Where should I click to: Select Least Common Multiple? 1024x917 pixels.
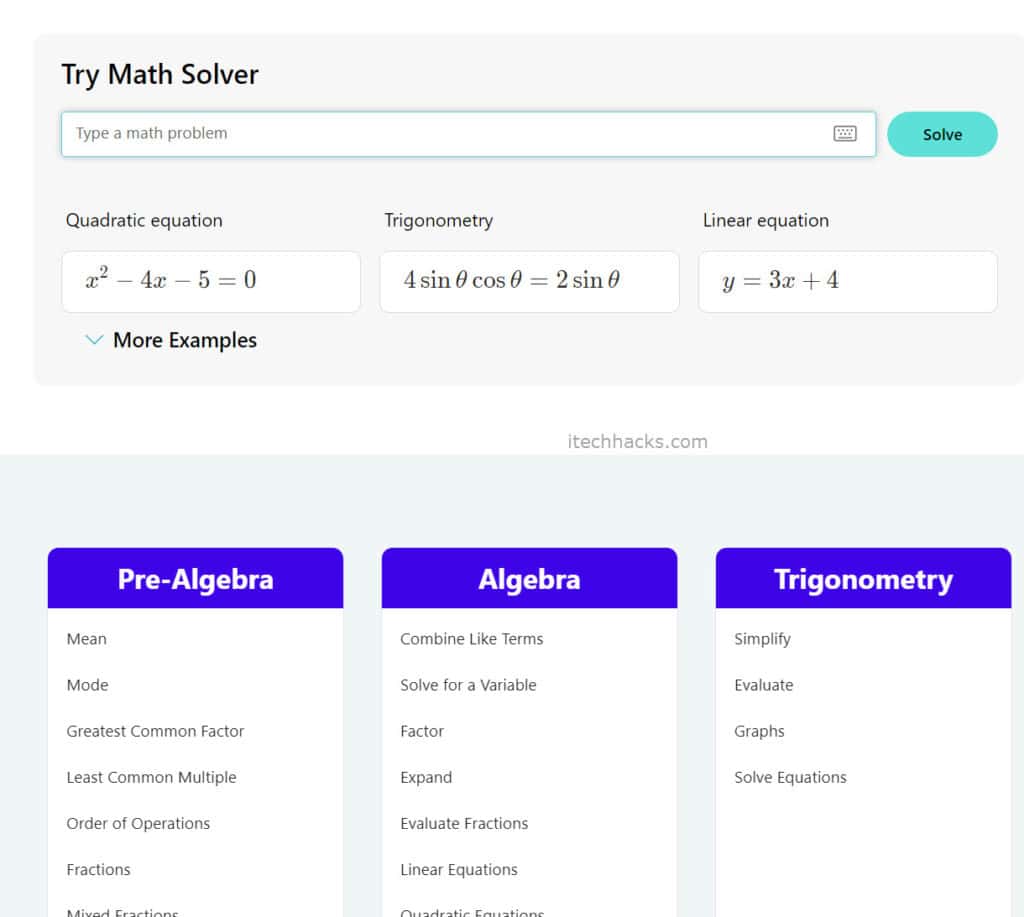pyautogui.click(x=151, y=777)
